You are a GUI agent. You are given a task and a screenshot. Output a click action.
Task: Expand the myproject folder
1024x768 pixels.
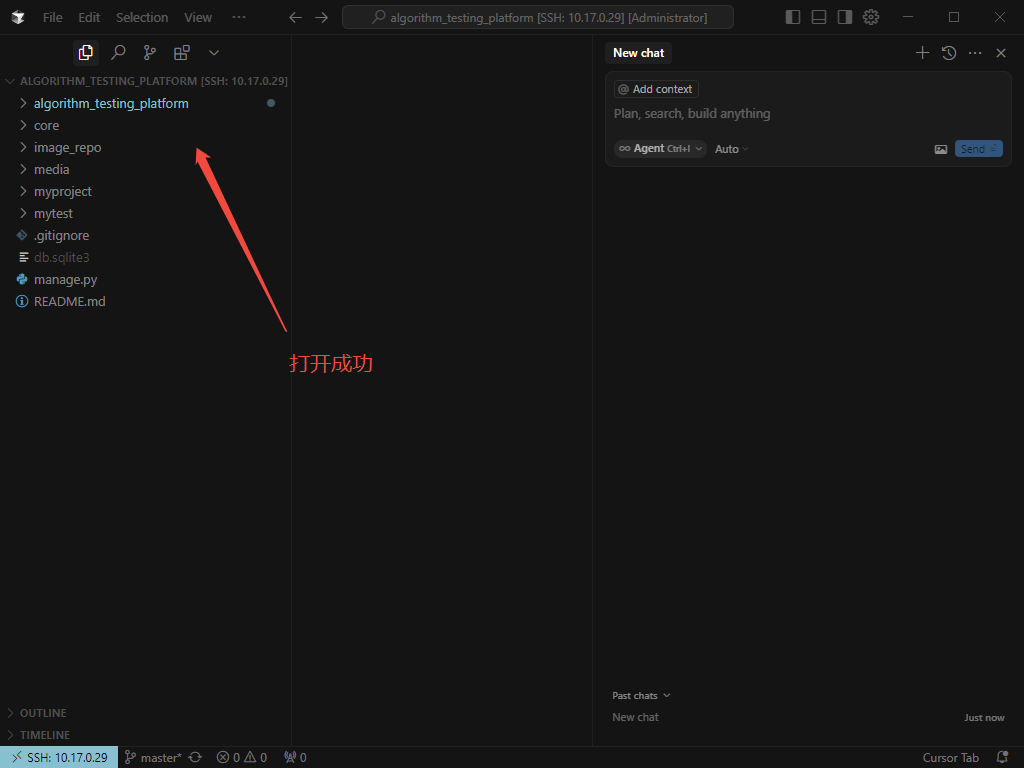146,191
